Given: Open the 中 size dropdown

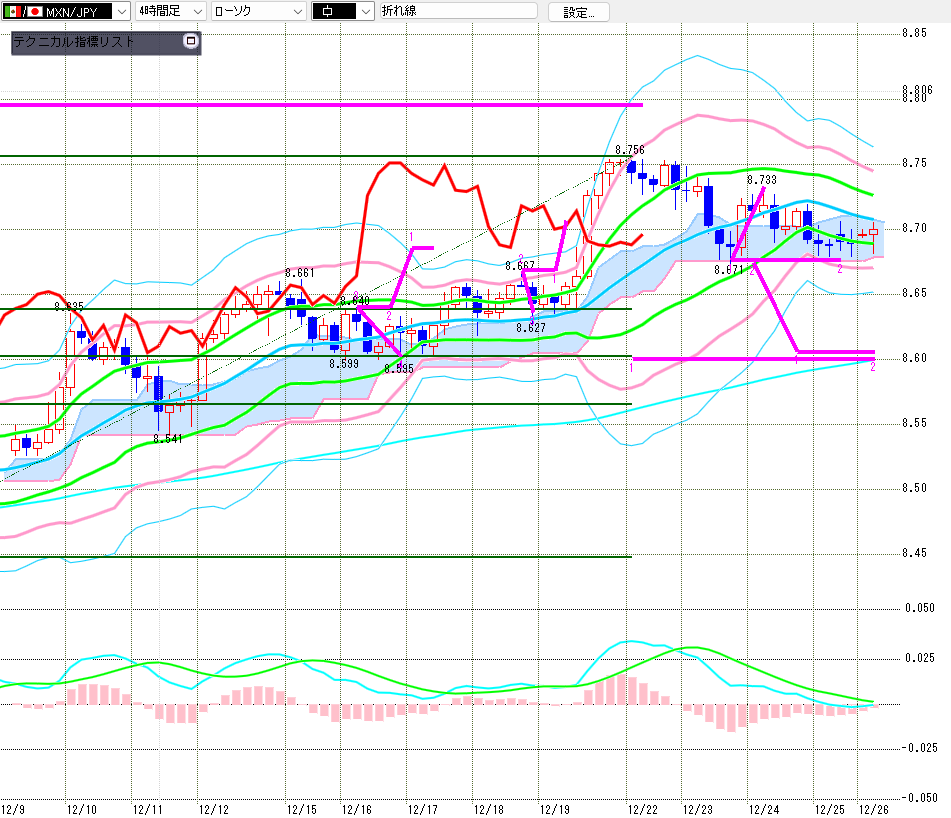Looking at the screenshot, I should [x=365, y=12].
